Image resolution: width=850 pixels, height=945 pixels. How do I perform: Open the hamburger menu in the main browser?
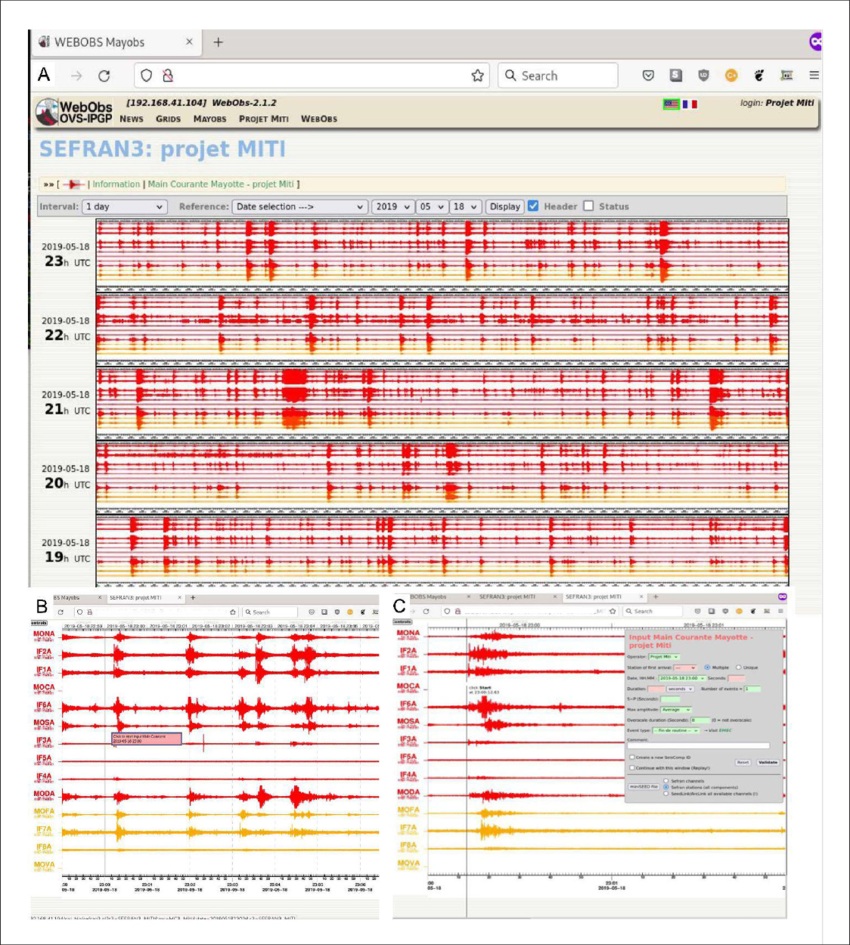click(x=814, y=76)
